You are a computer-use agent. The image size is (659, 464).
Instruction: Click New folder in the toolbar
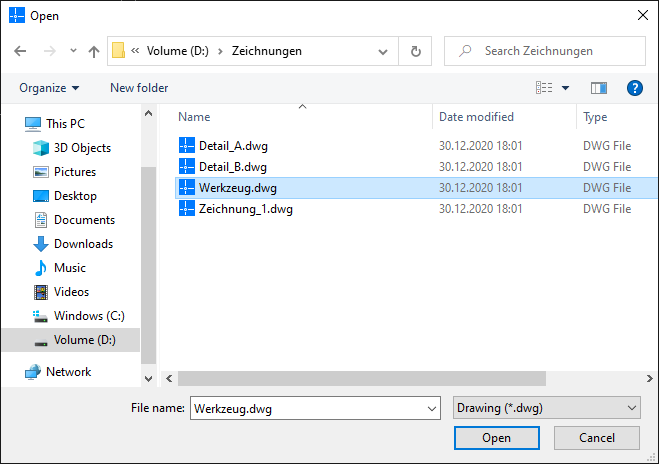tap(139, 88)
